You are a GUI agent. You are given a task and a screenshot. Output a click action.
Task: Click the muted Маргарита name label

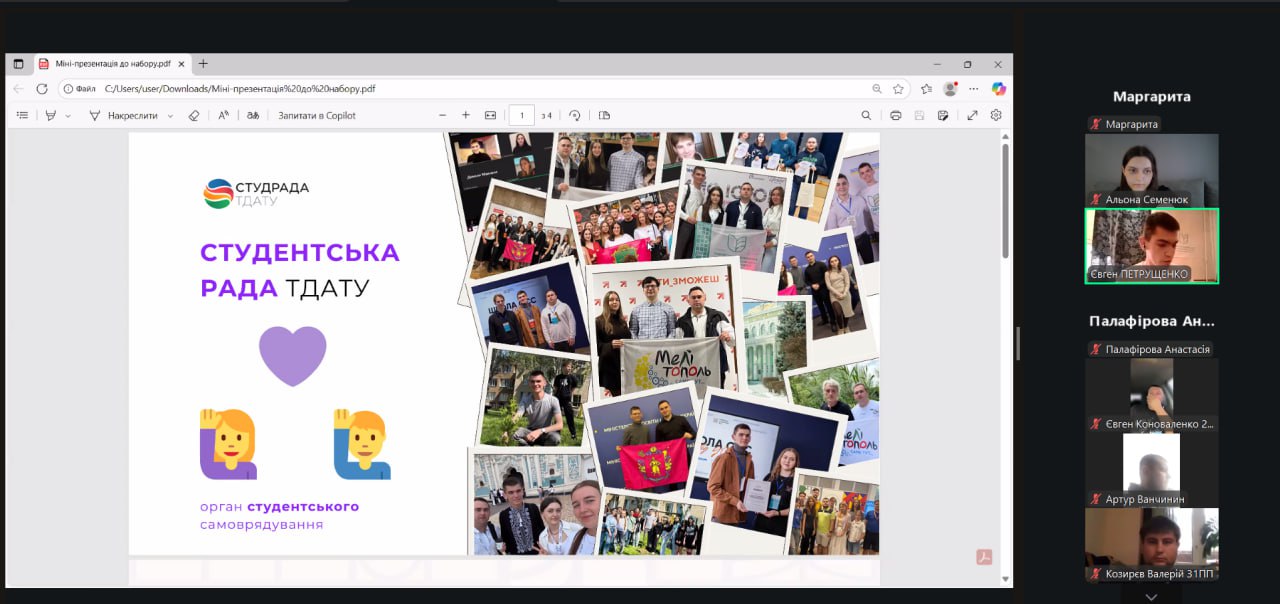[1125, 124]
